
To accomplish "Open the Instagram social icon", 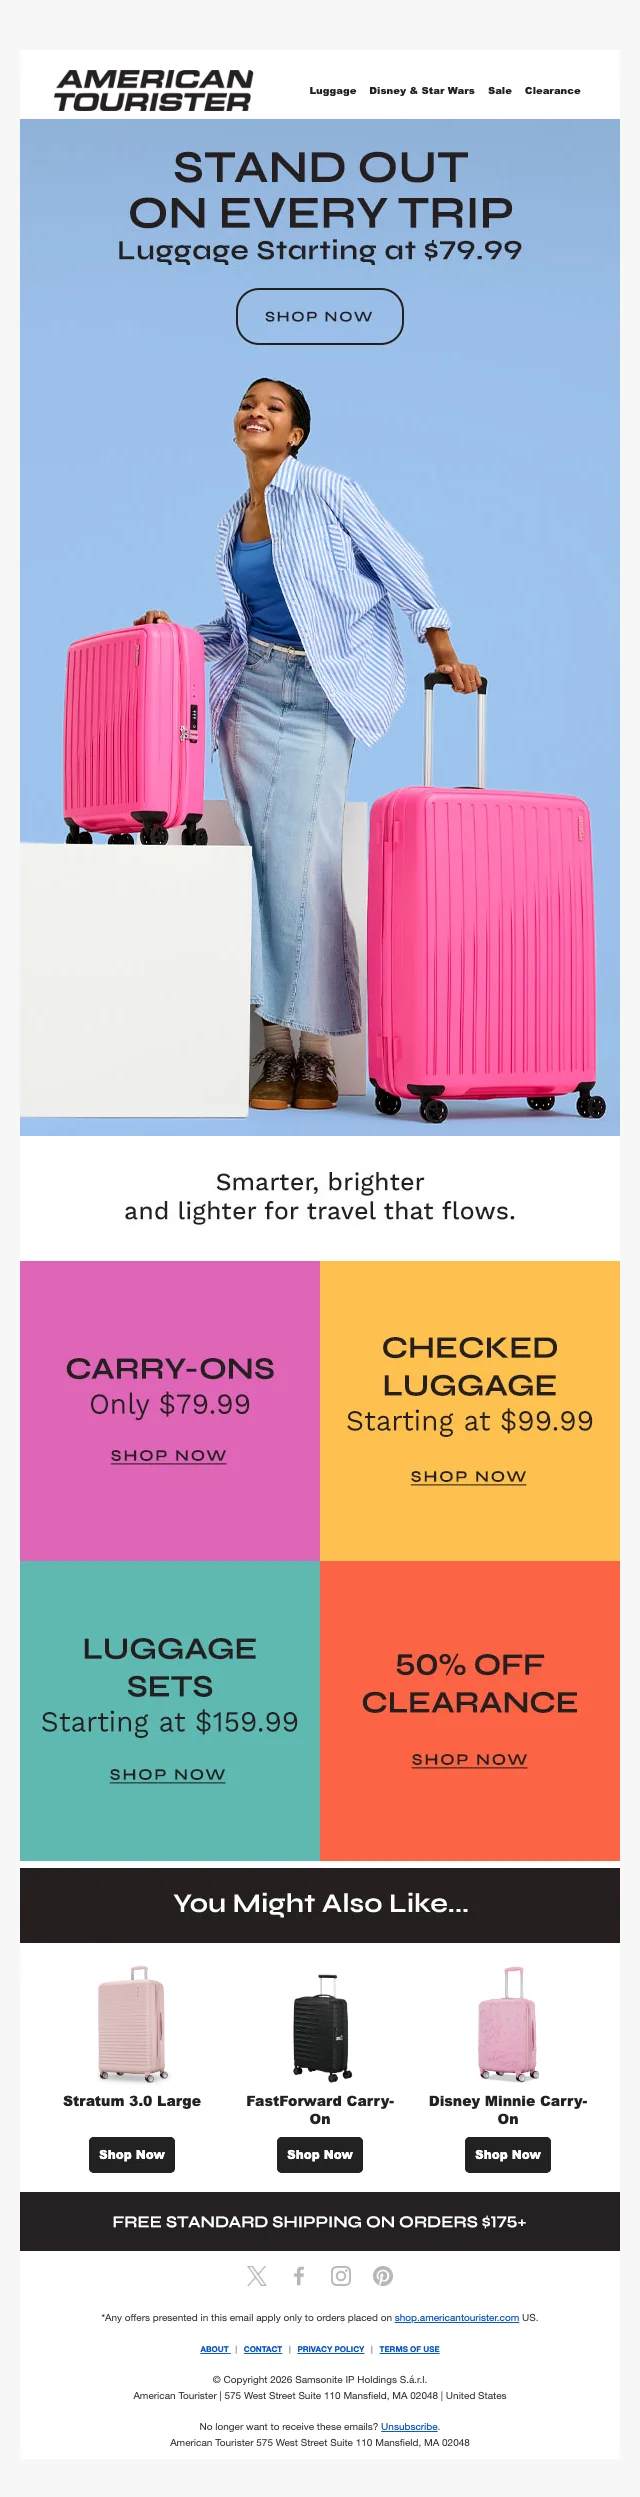I will pyautogui.click(x=341, y=2276).
